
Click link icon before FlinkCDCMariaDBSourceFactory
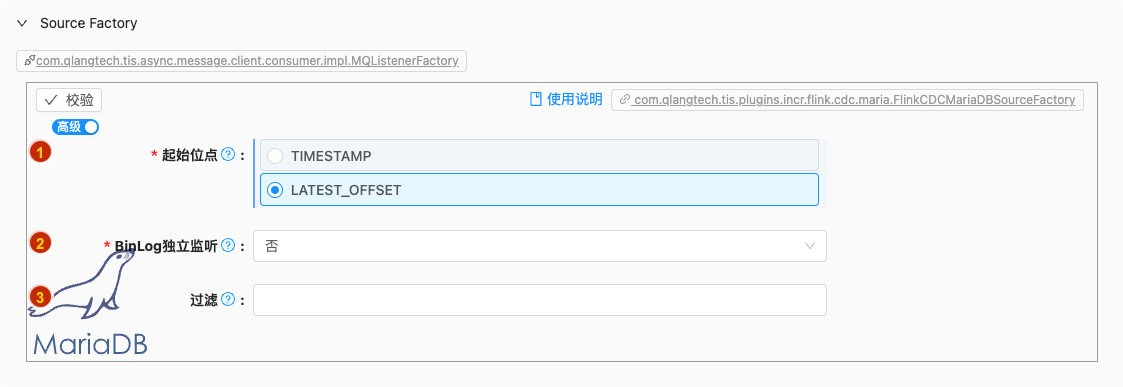tap(625, 100)
